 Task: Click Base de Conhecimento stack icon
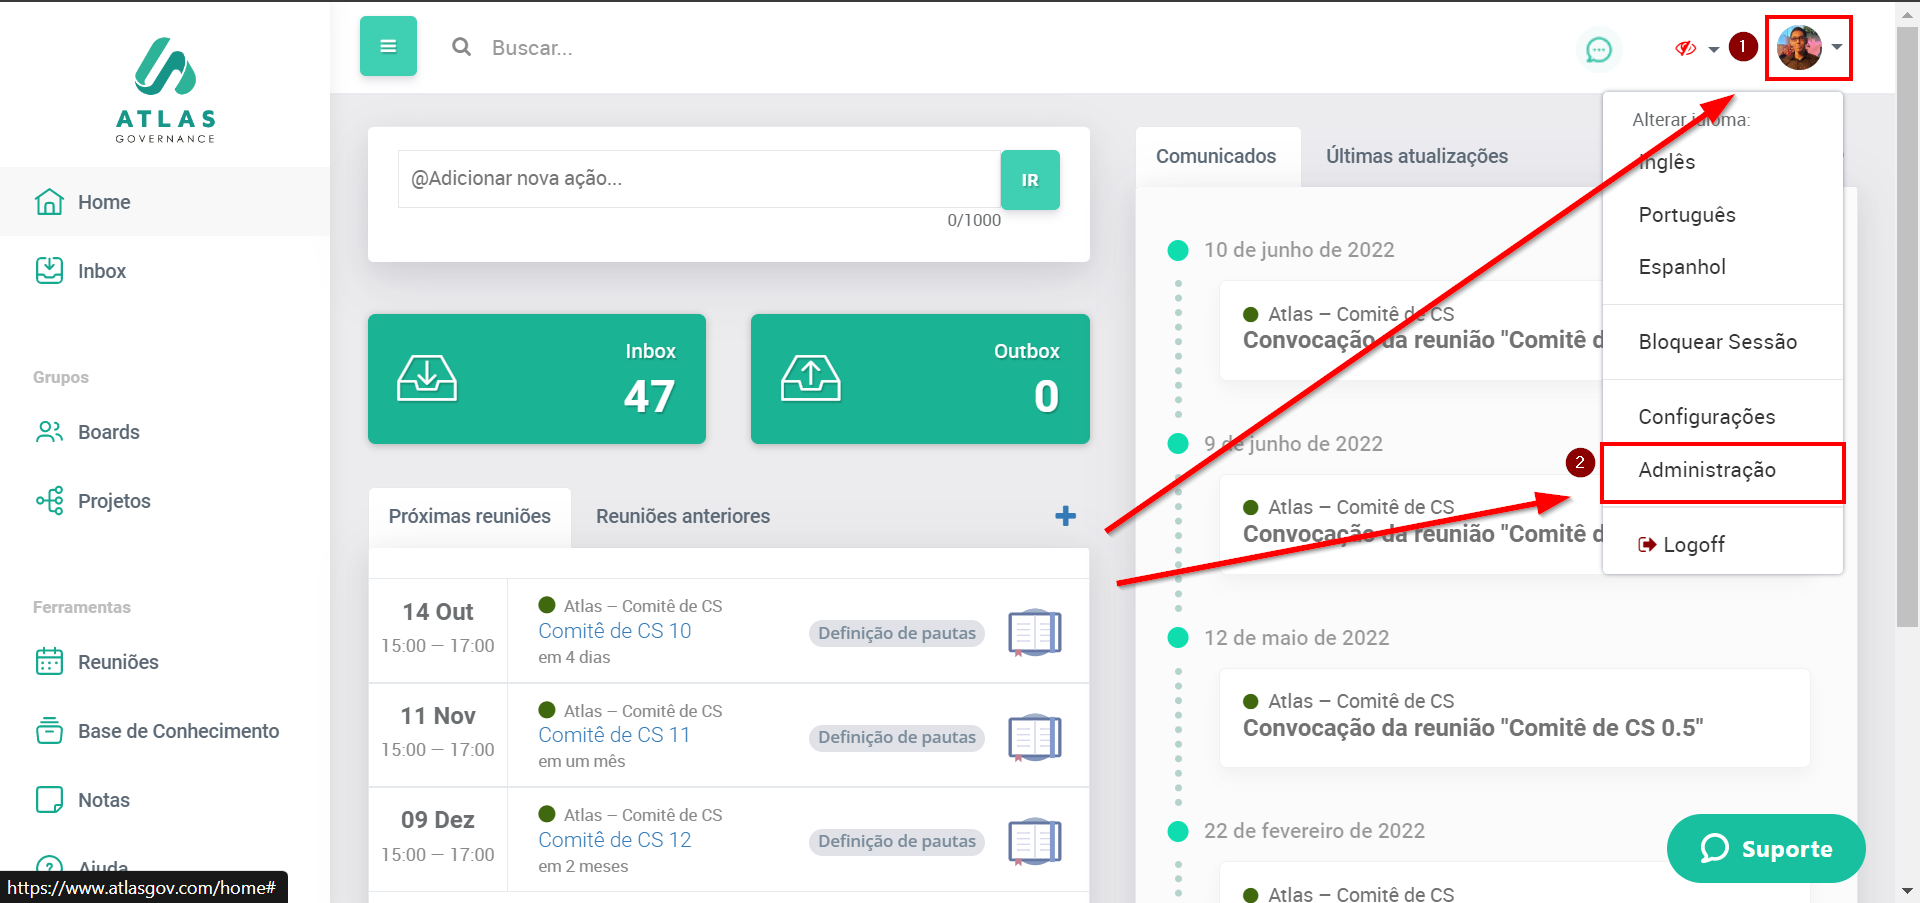pyautogui.click(x=49, y=730)
